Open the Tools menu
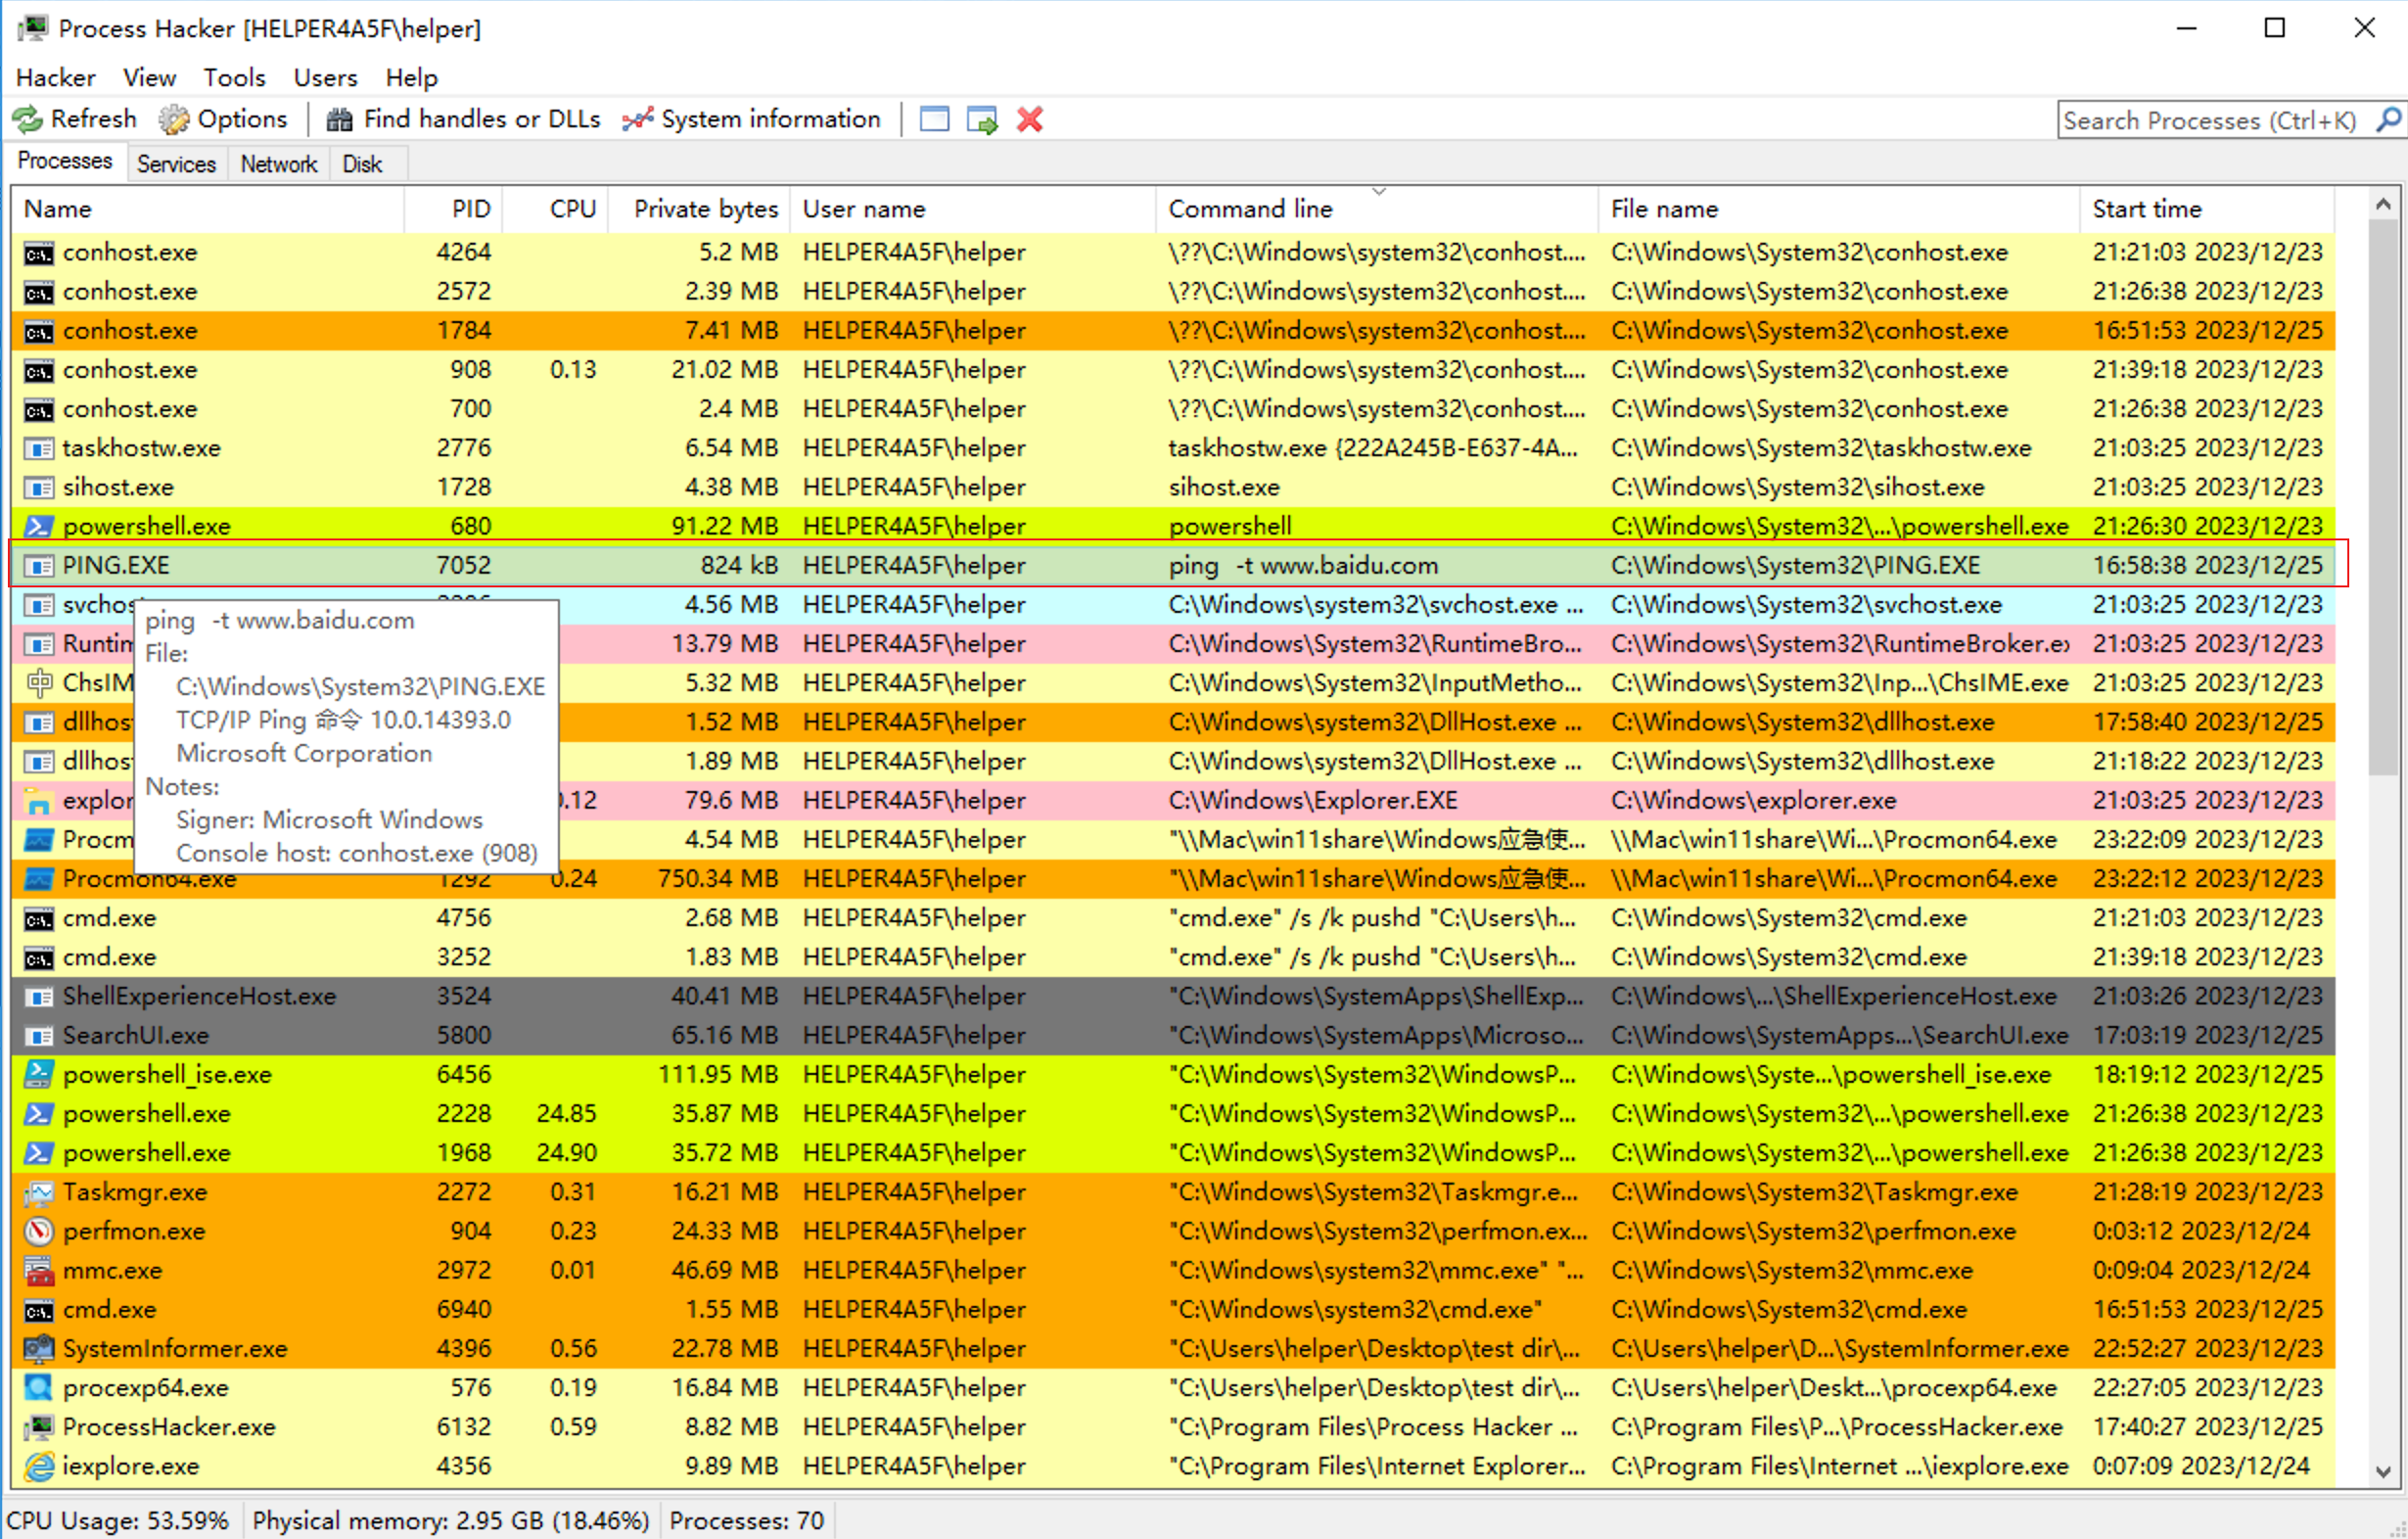 point(234,78)
